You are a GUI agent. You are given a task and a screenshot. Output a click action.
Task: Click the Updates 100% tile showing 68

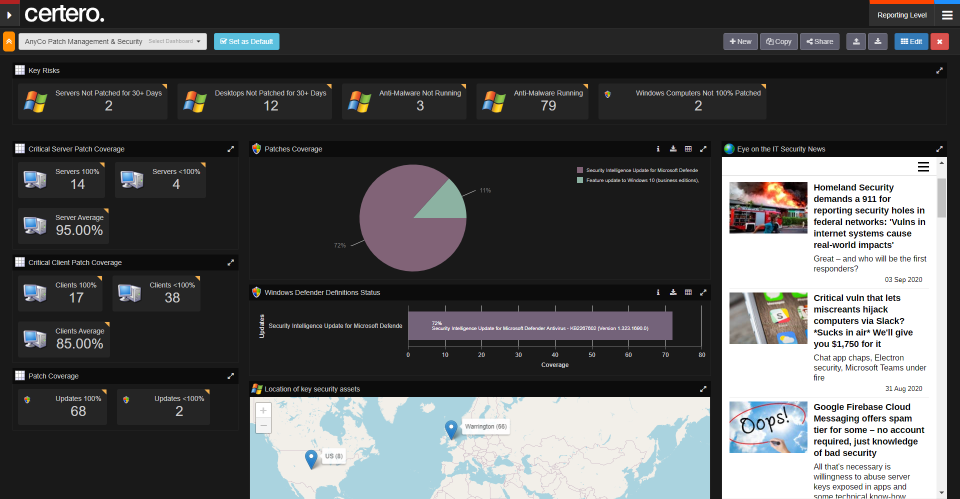click(x=62, y=407)
